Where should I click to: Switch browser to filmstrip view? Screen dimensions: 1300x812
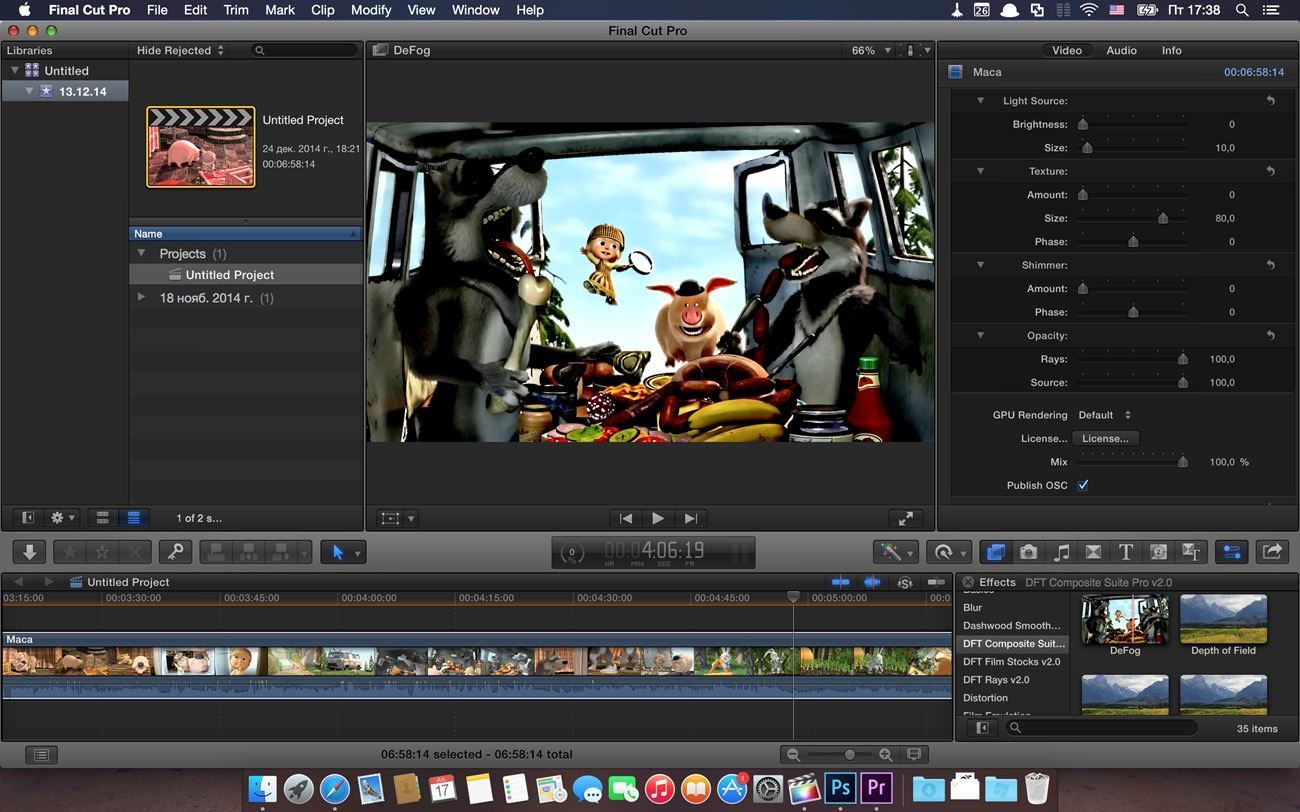click(102, 518)
